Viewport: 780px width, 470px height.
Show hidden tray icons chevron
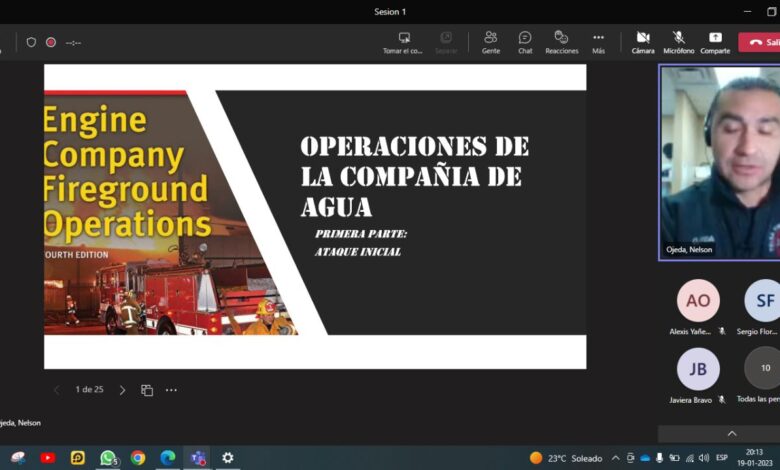point(615,458)
